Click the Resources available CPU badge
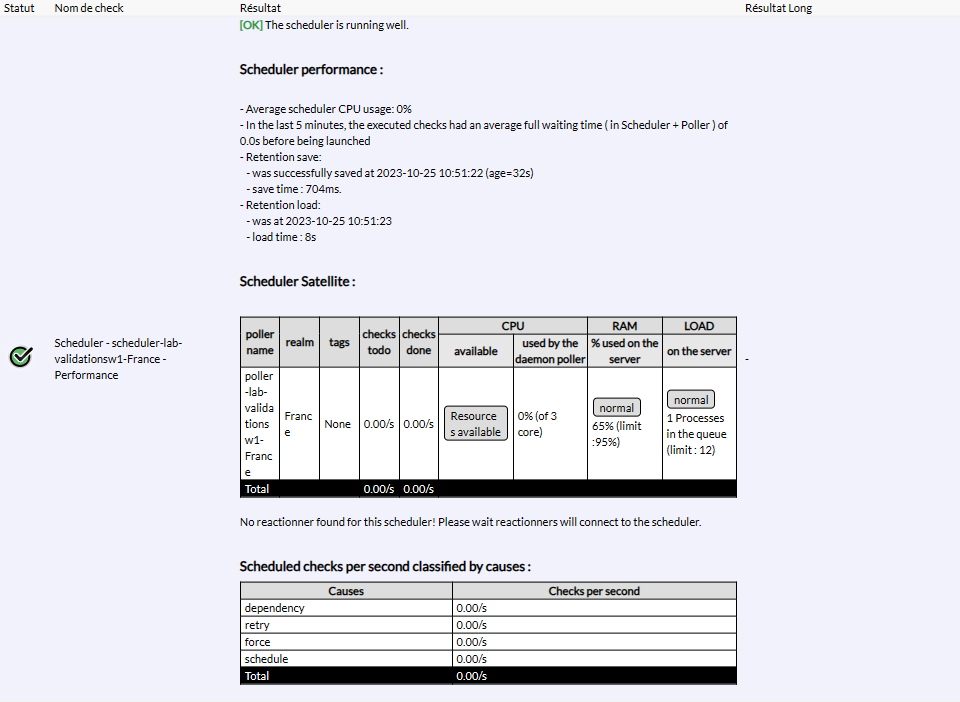960x702 pixels. pos(475,424)
